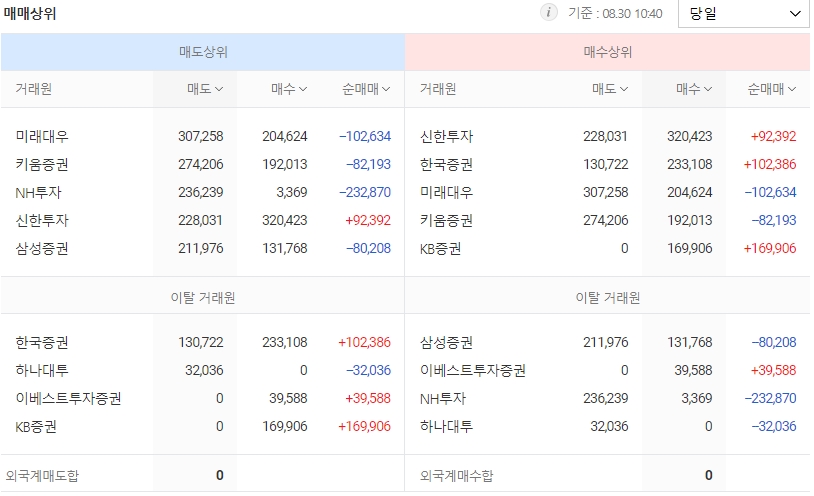Click the 매매상위 section title
The width and height of the screenshot is (814, 496).
coord(30,14)
